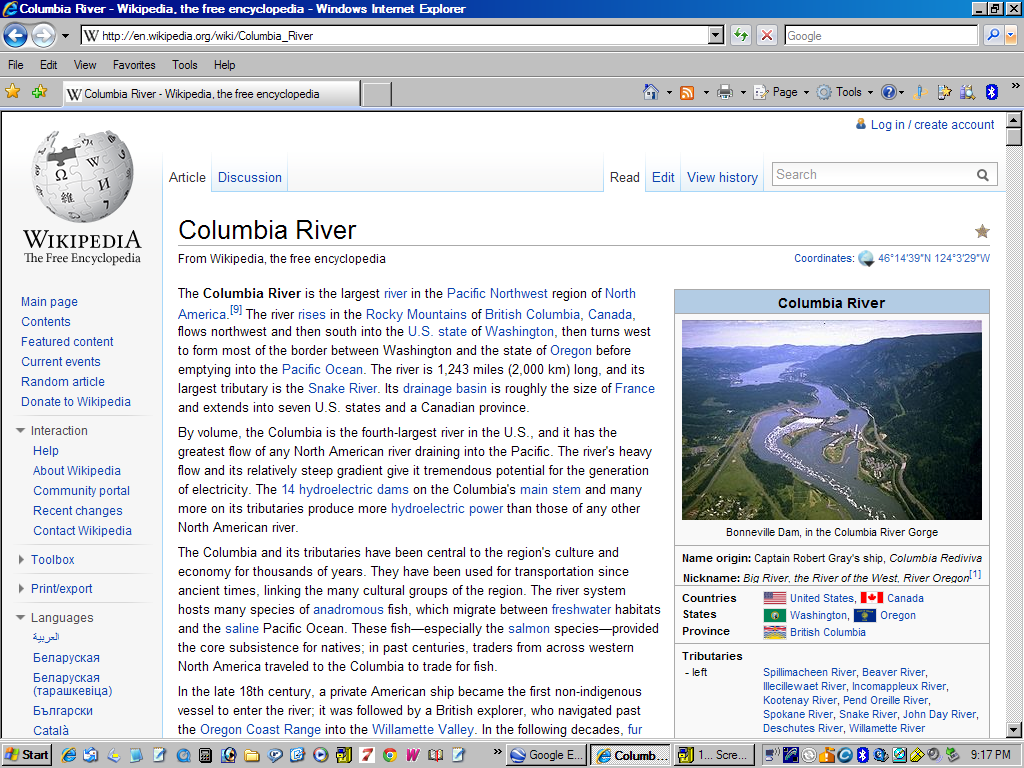Open Calculator from the Quick Launch bar
1024x768 pixels.
pyautogui.click(x=205, y=756)
